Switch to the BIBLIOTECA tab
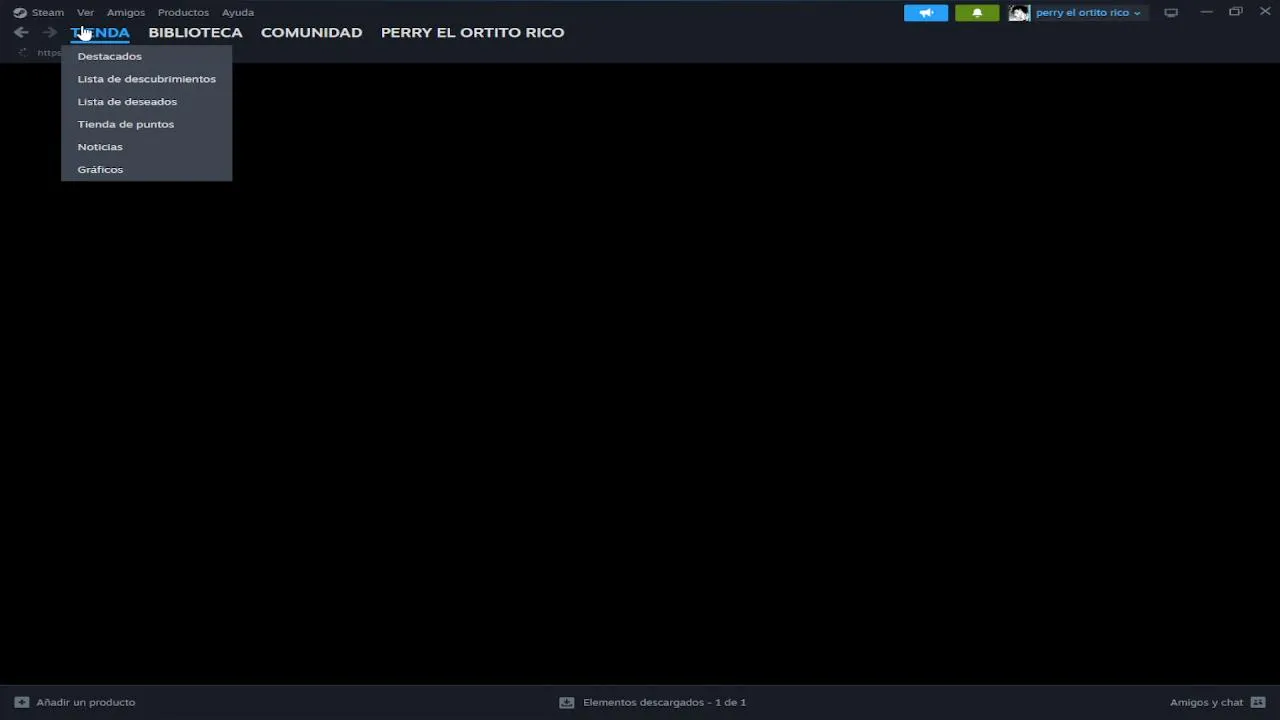This screenshot has width=1280, height=720. point(195,32)
